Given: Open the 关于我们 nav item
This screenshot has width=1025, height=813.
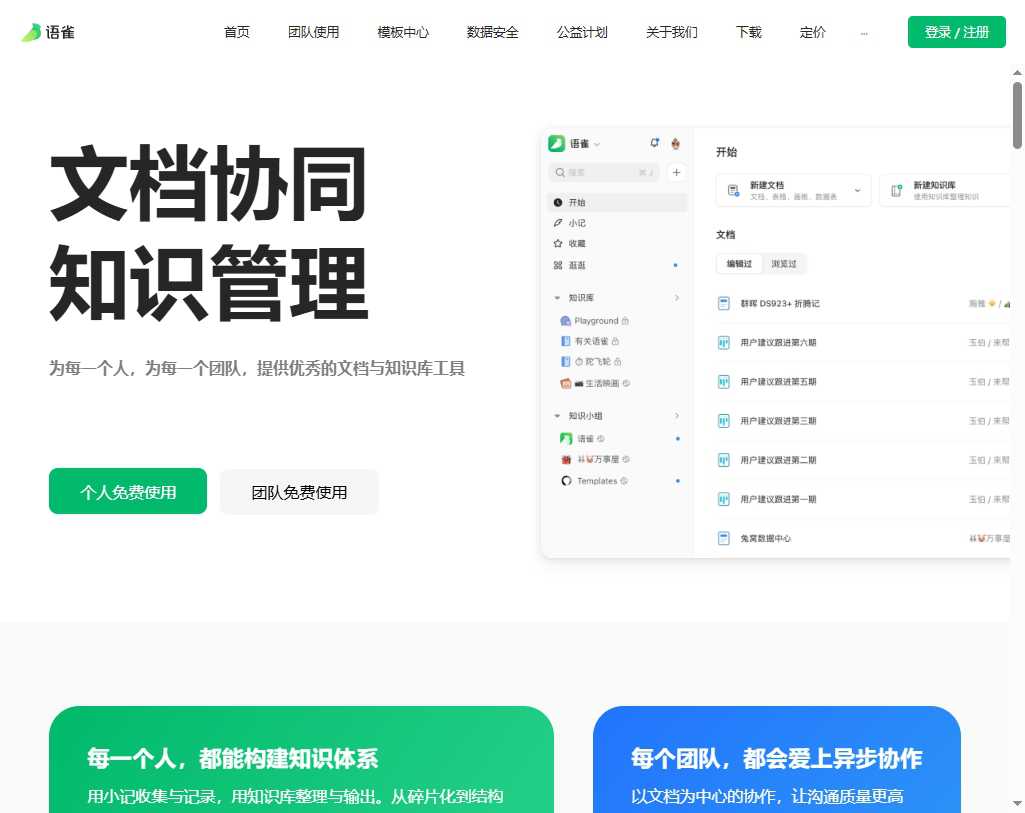Looking at the screenshot, I should [672, 32].
